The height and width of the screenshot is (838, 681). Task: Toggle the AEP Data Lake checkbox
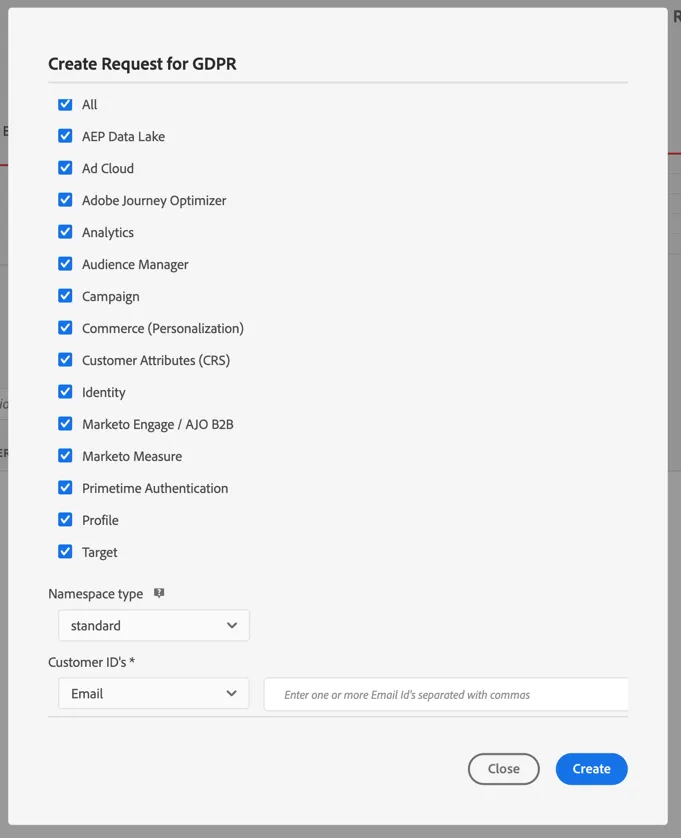pos(65,136)
